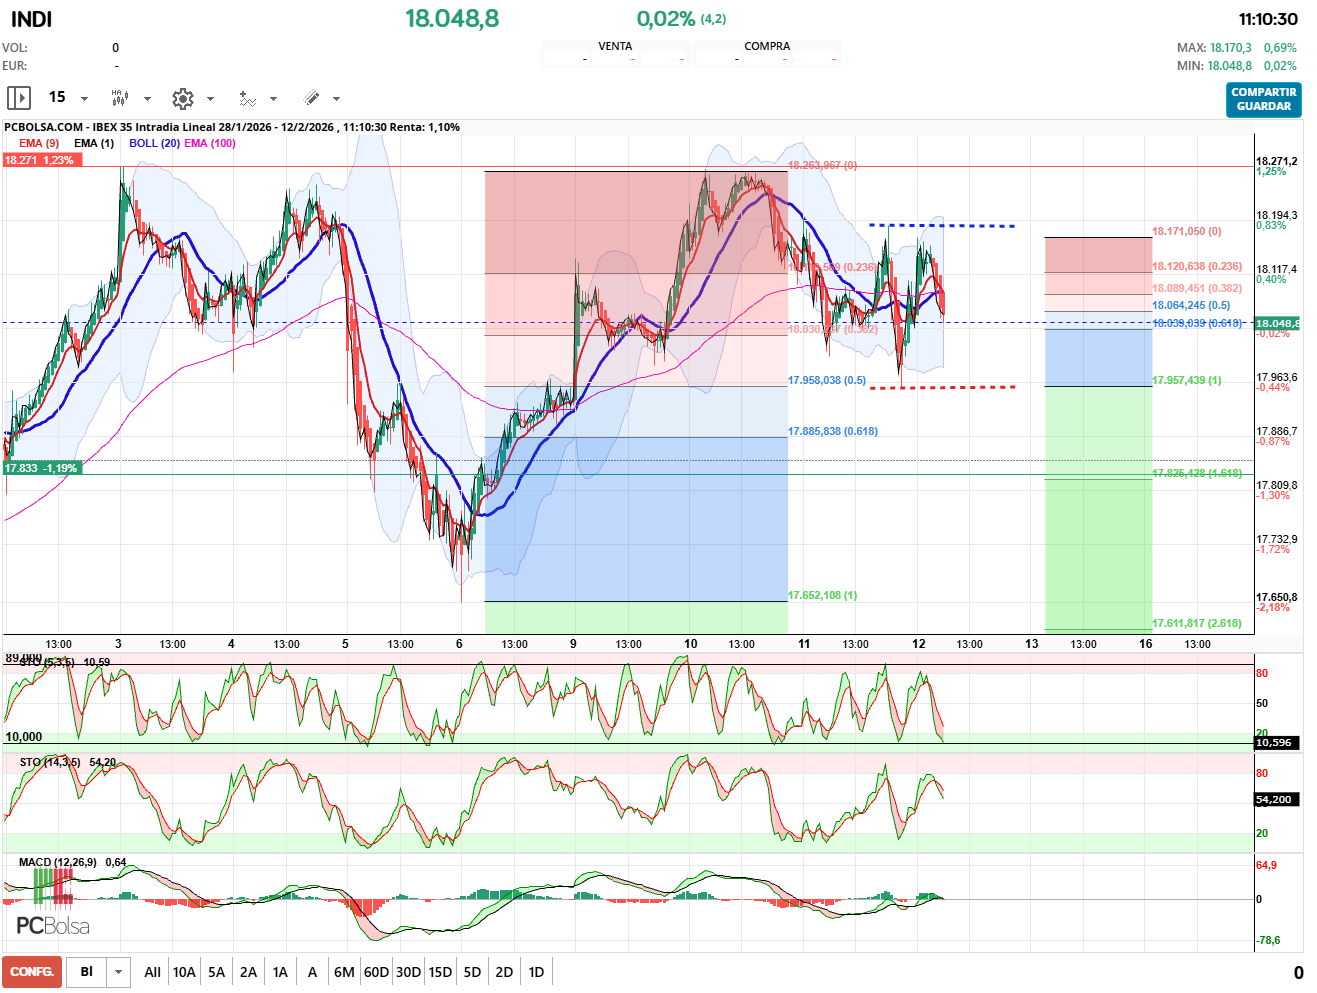The image size is (1317, 993).
Task: Click the EMA (1) indicator legend
Action: pos(94,143)
